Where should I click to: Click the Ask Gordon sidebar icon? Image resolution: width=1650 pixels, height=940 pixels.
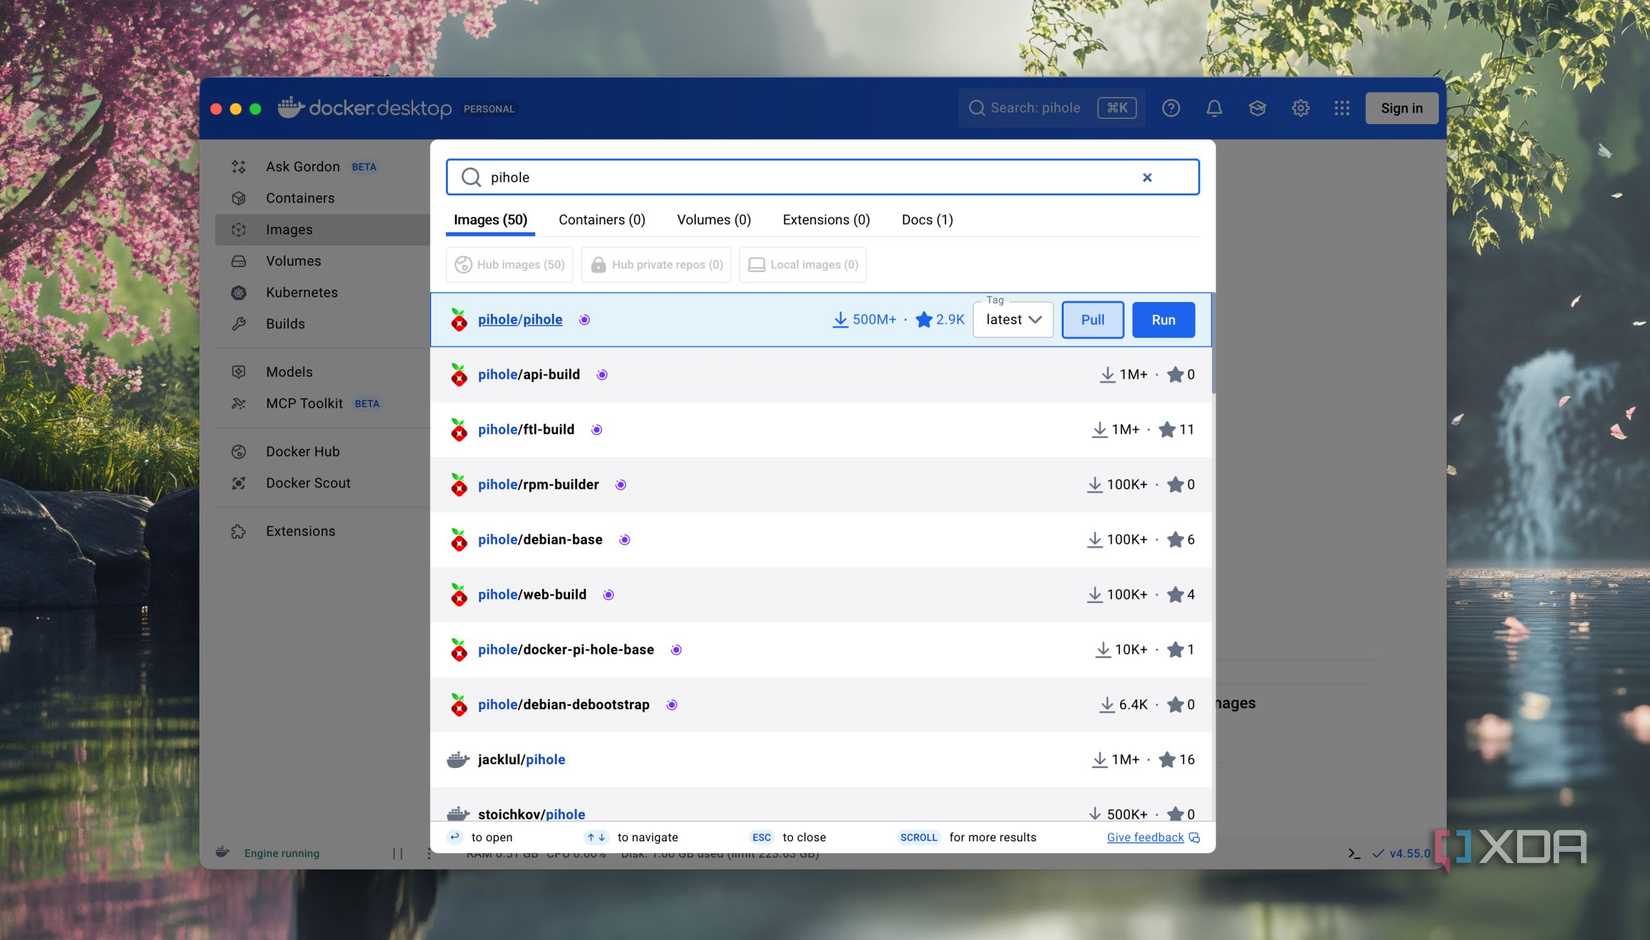(x=238, y=167)
